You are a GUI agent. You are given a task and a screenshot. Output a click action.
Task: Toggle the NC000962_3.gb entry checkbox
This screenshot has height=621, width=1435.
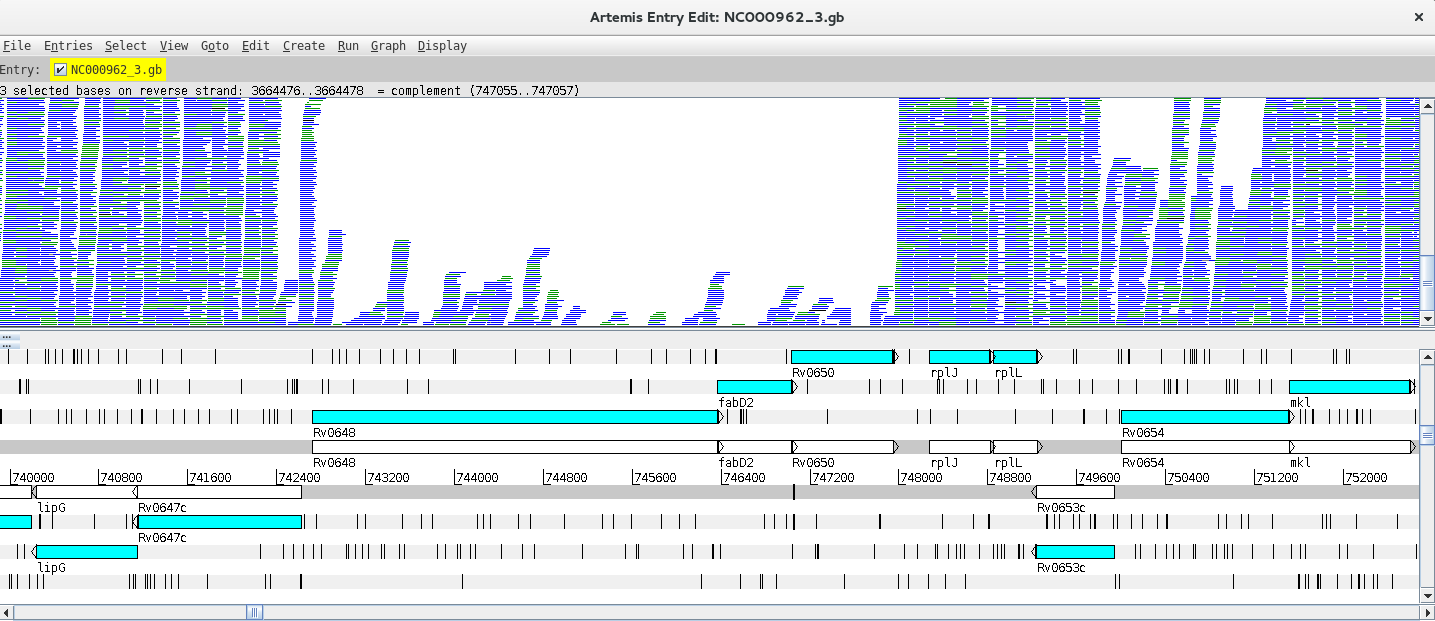(61, 69)
